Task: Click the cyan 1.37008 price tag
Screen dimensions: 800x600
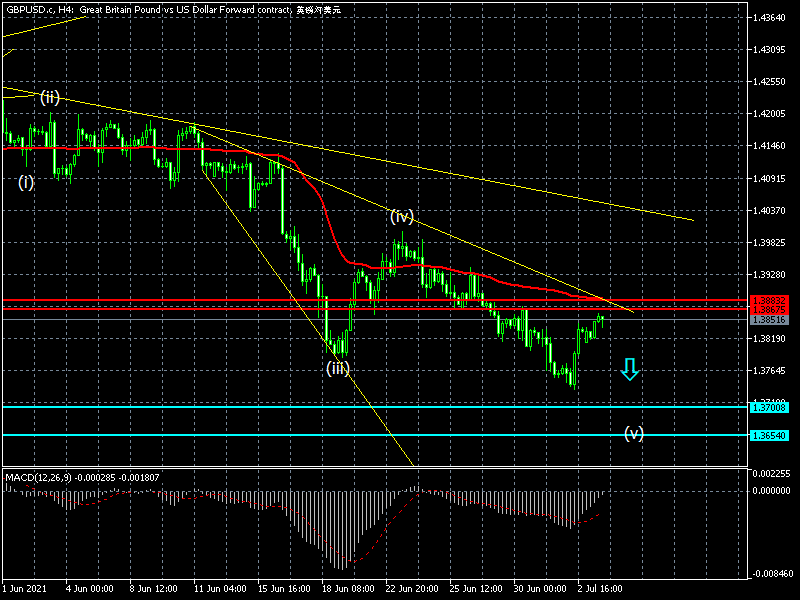Action: click(x=769, y=407)
